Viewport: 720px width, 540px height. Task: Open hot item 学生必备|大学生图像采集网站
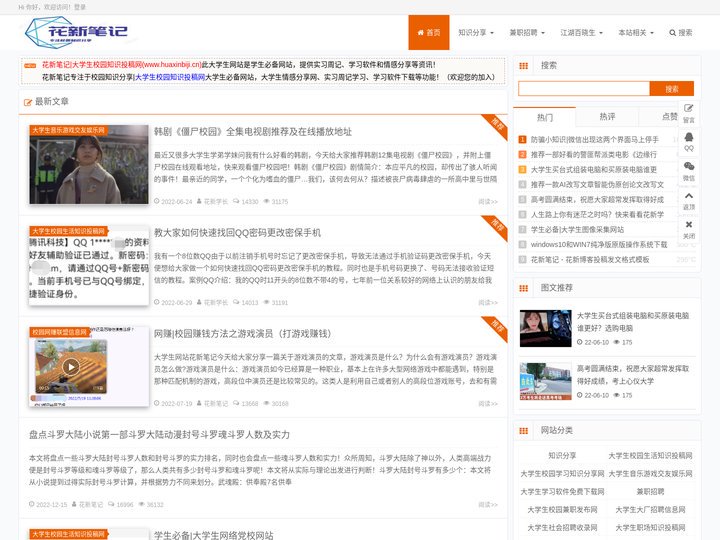577,230
